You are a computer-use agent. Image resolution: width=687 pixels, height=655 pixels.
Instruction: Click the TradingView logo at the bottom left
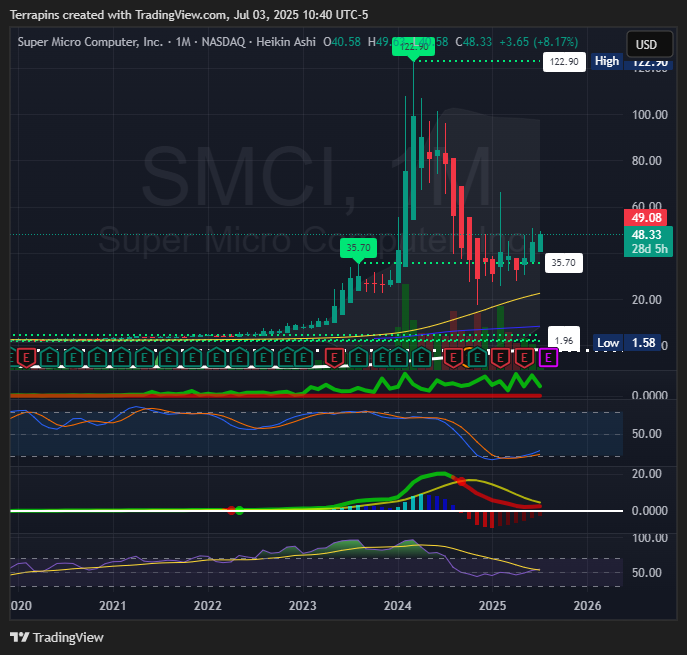coord(57,637)
